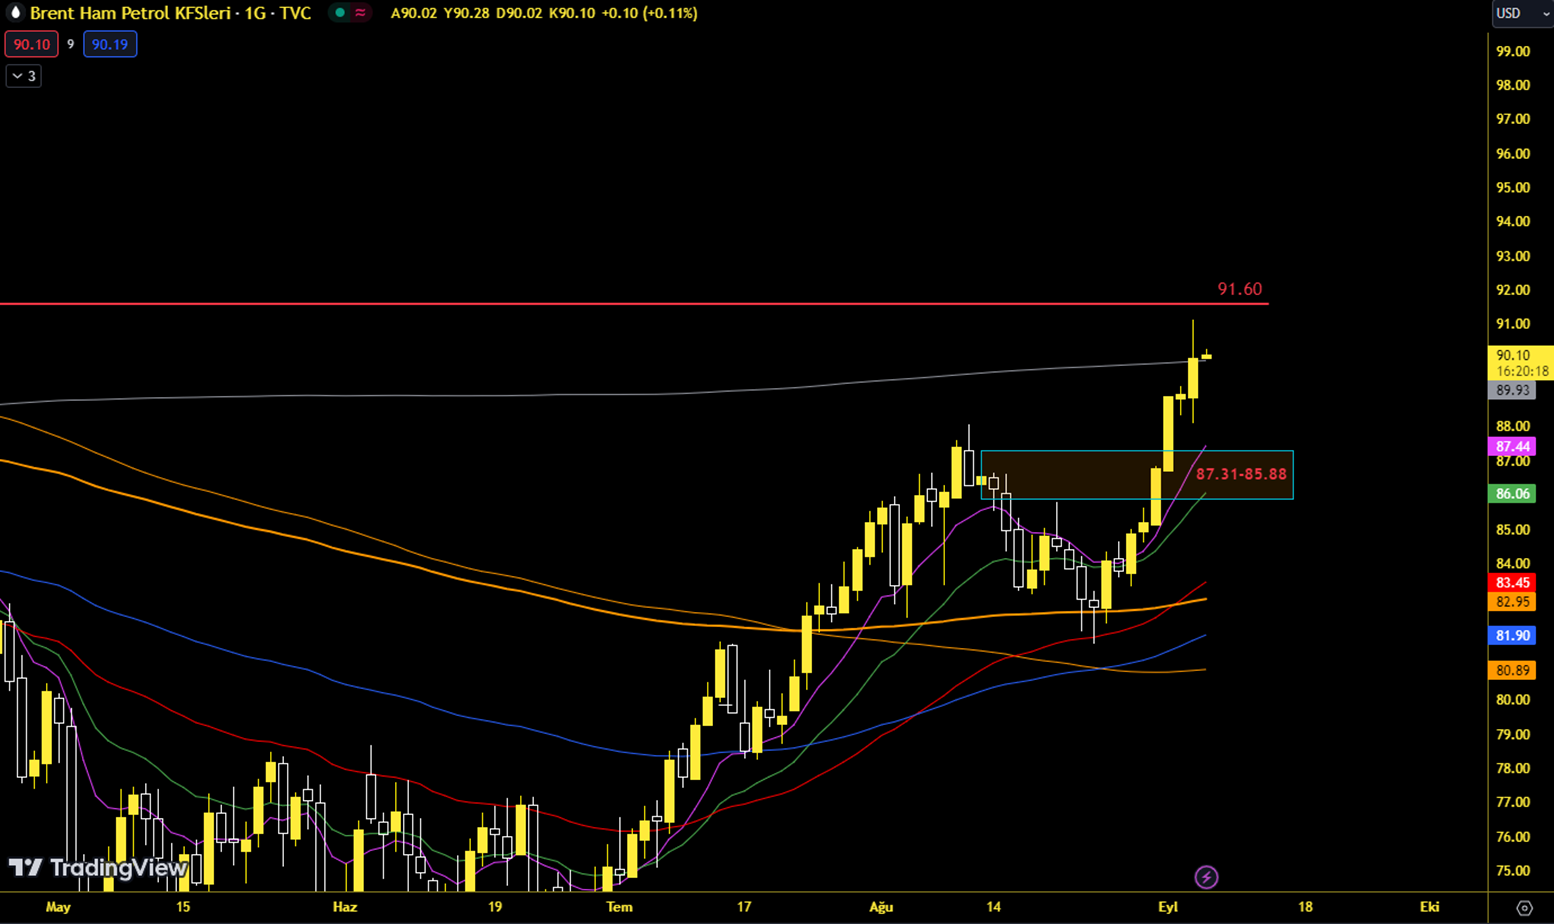1554x924 pixels.
Task: Open the USD currency dropdown
Action: coord(1522,13)
